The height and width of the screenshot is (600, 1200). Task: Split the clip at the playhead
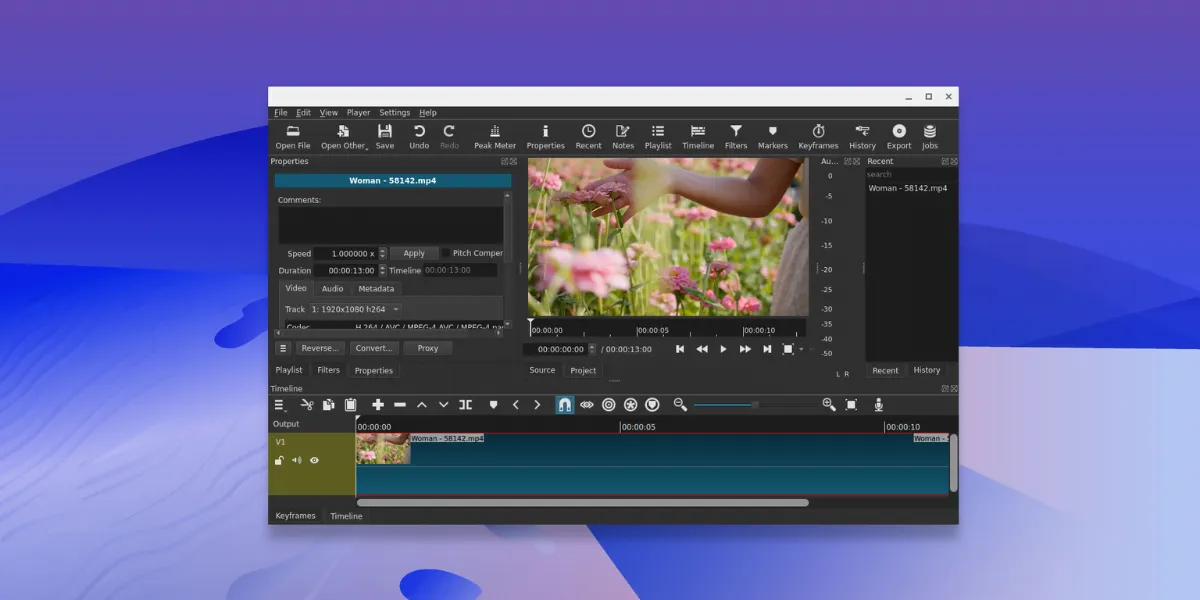[466, 404]
